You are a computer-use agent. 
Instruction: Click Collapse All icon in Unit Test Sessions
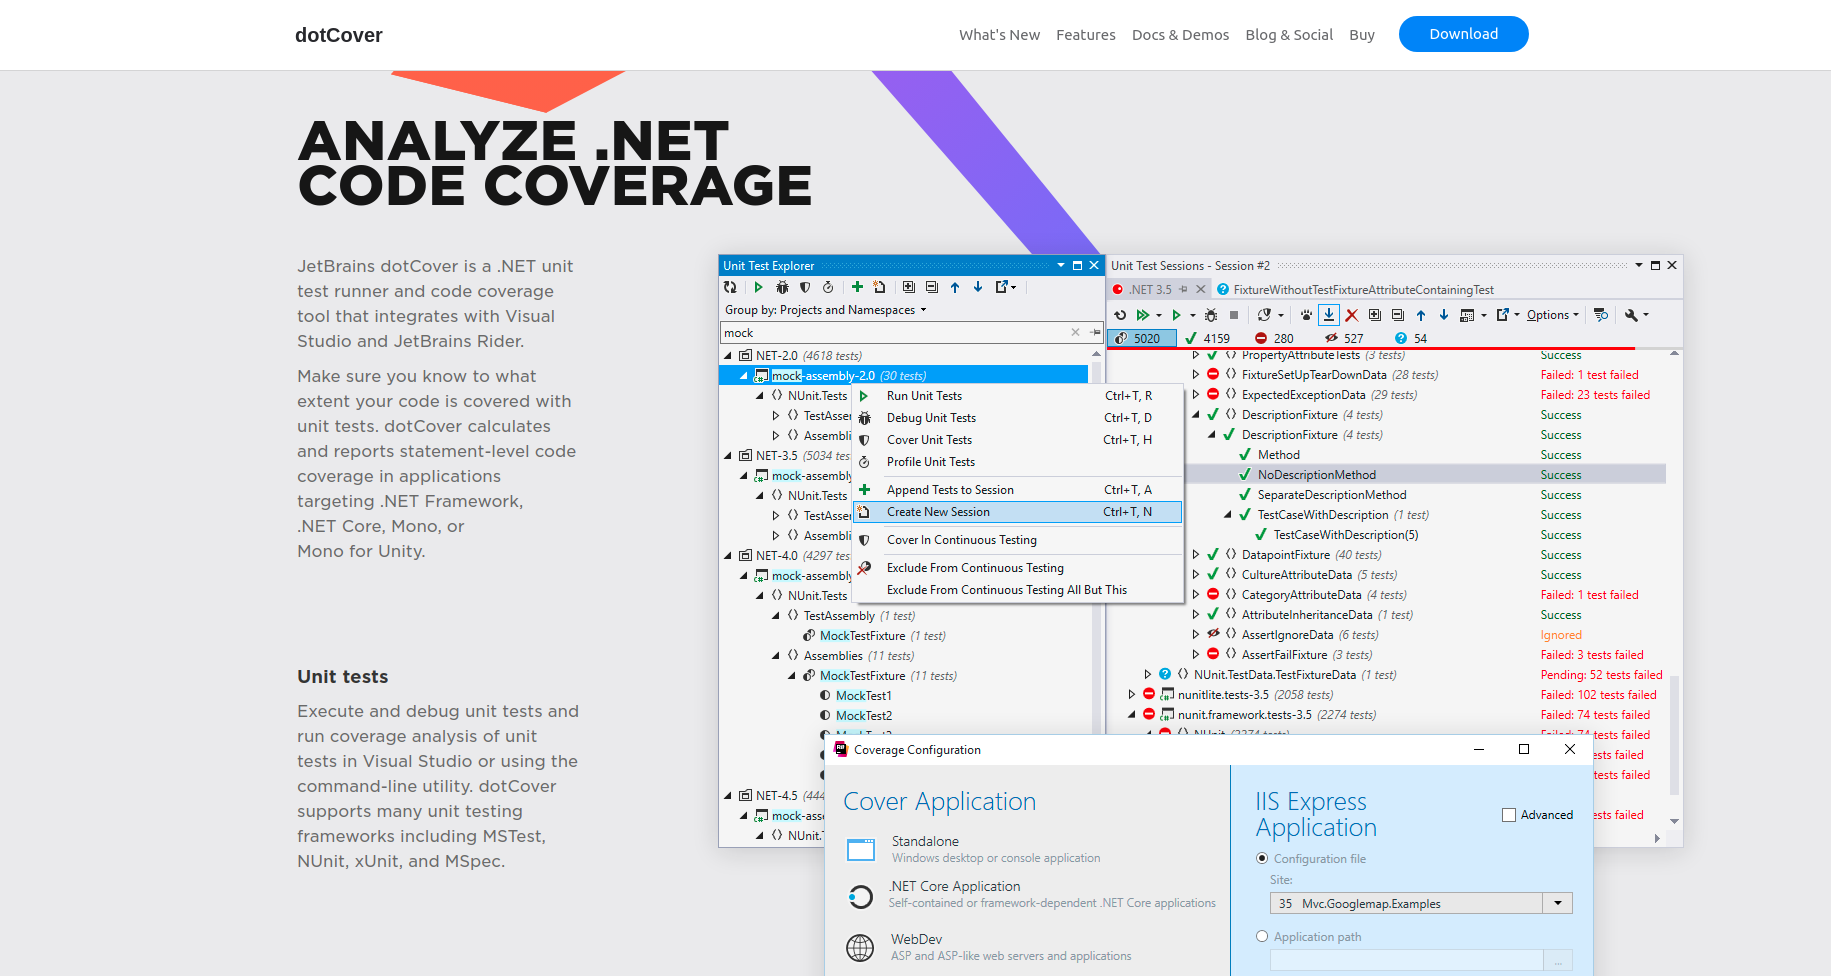point(1398,315)
